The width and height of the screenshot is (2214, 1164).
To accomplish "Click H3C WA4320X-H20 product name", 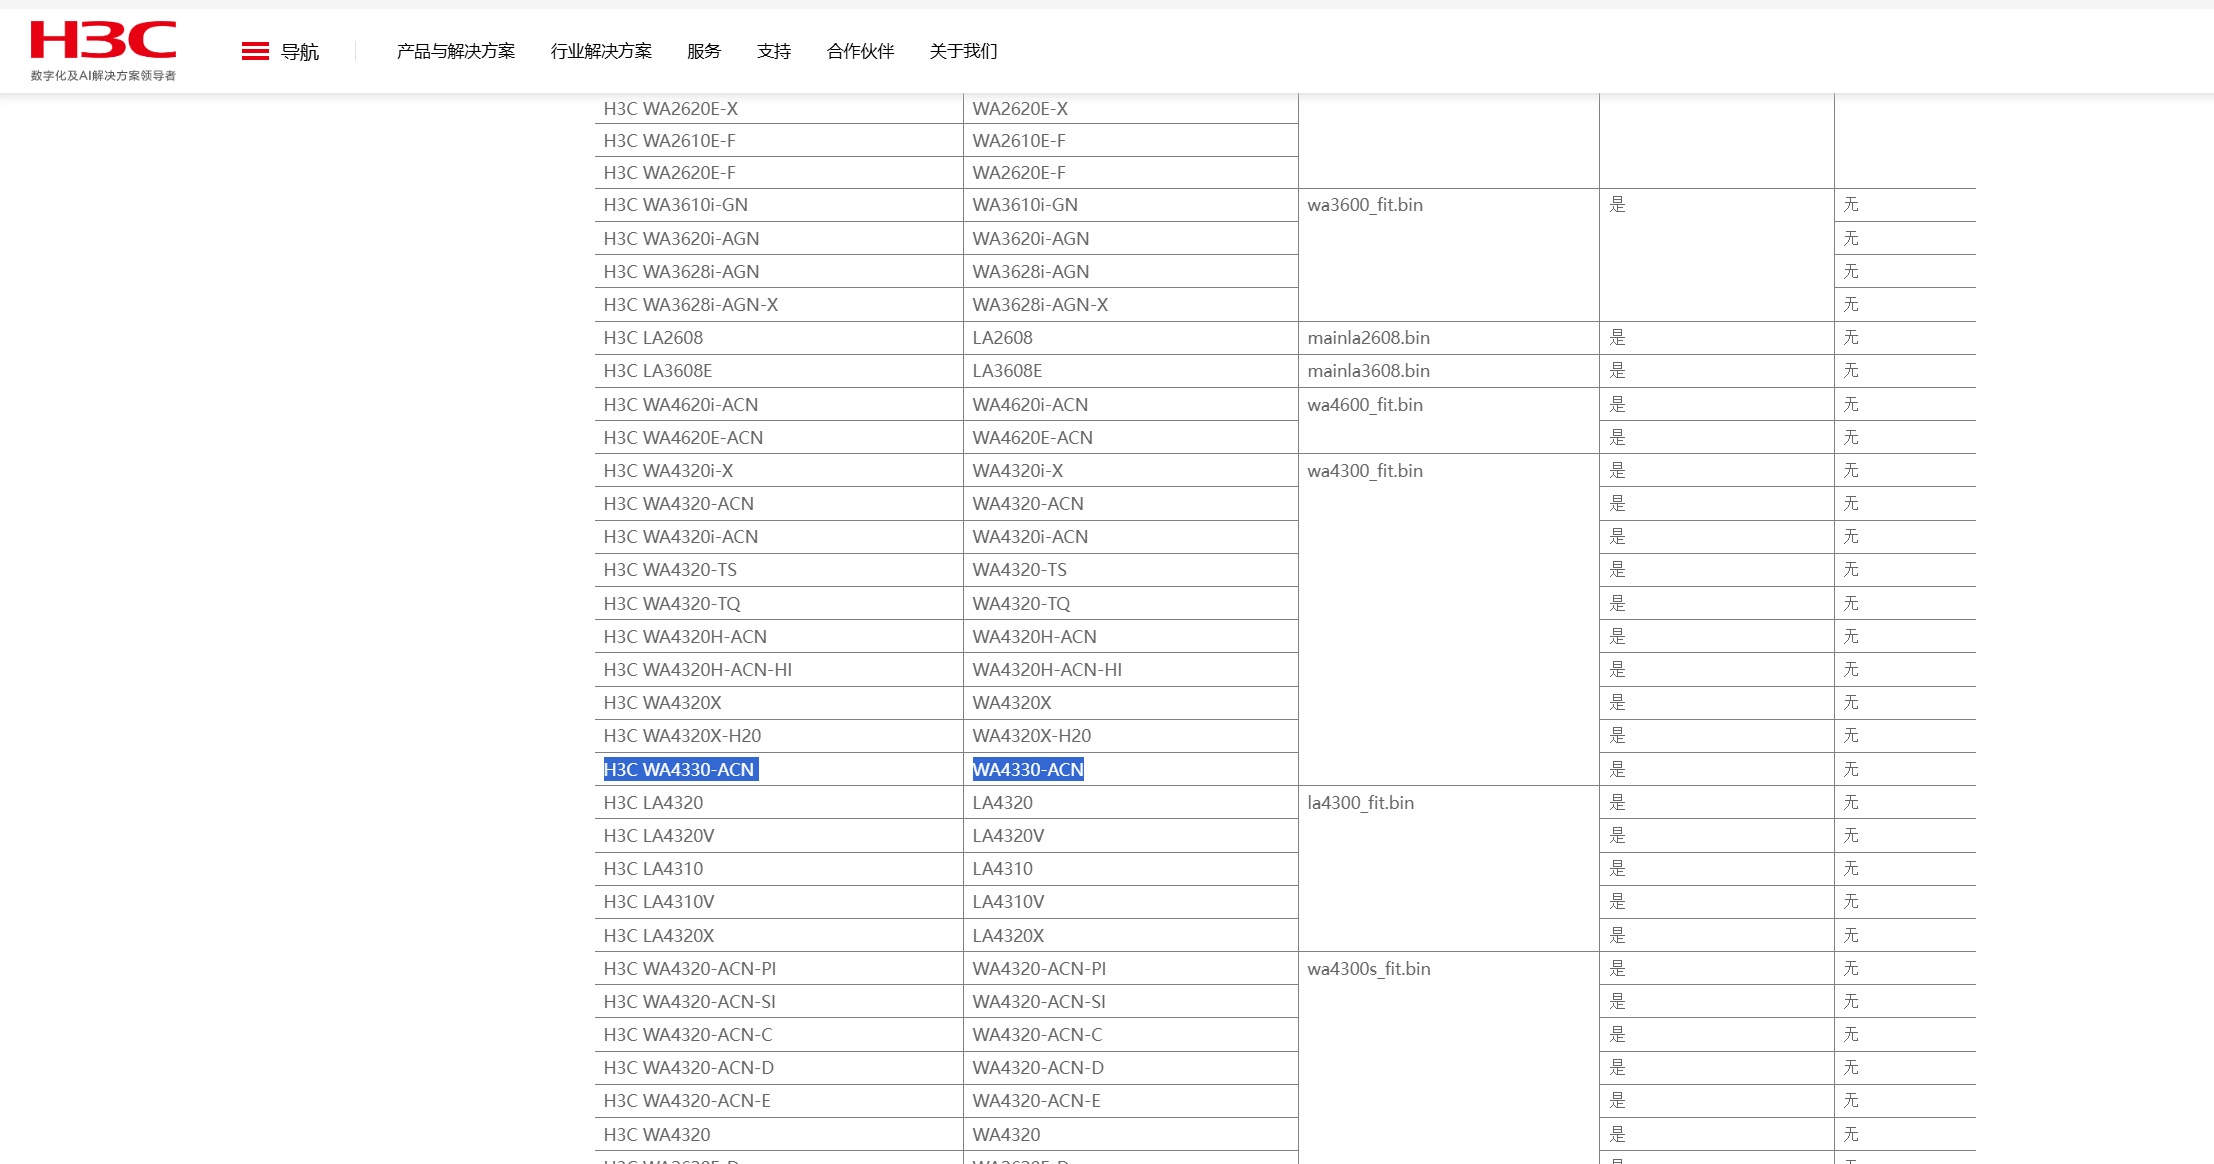I will (682, 736).
